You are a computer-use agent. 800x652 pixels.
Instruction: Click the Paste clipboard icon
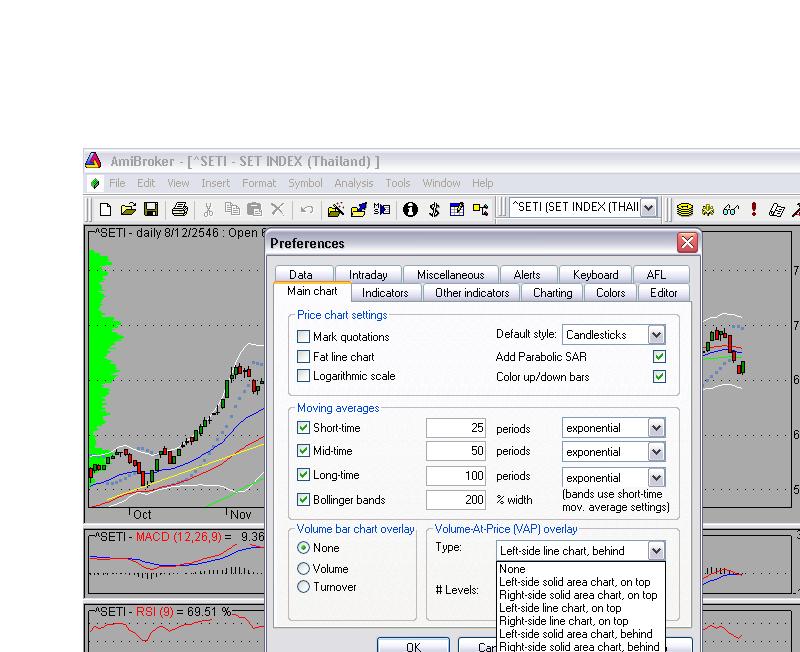[x=254, y=209]
